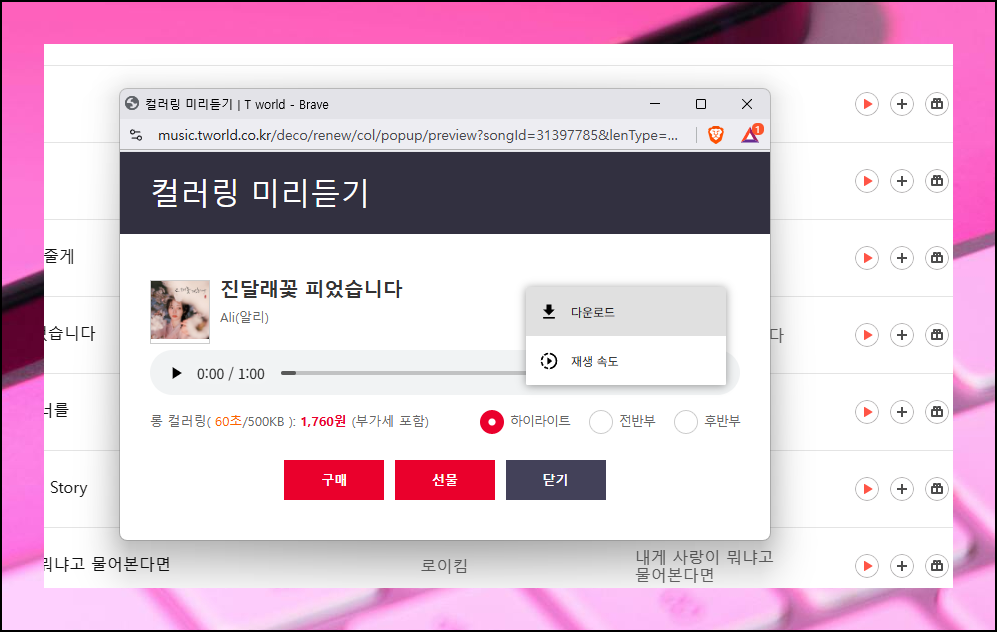This screenshot has height=632, width=997.
Task: Minimize the Brave popup window
Action: (655, 104)
